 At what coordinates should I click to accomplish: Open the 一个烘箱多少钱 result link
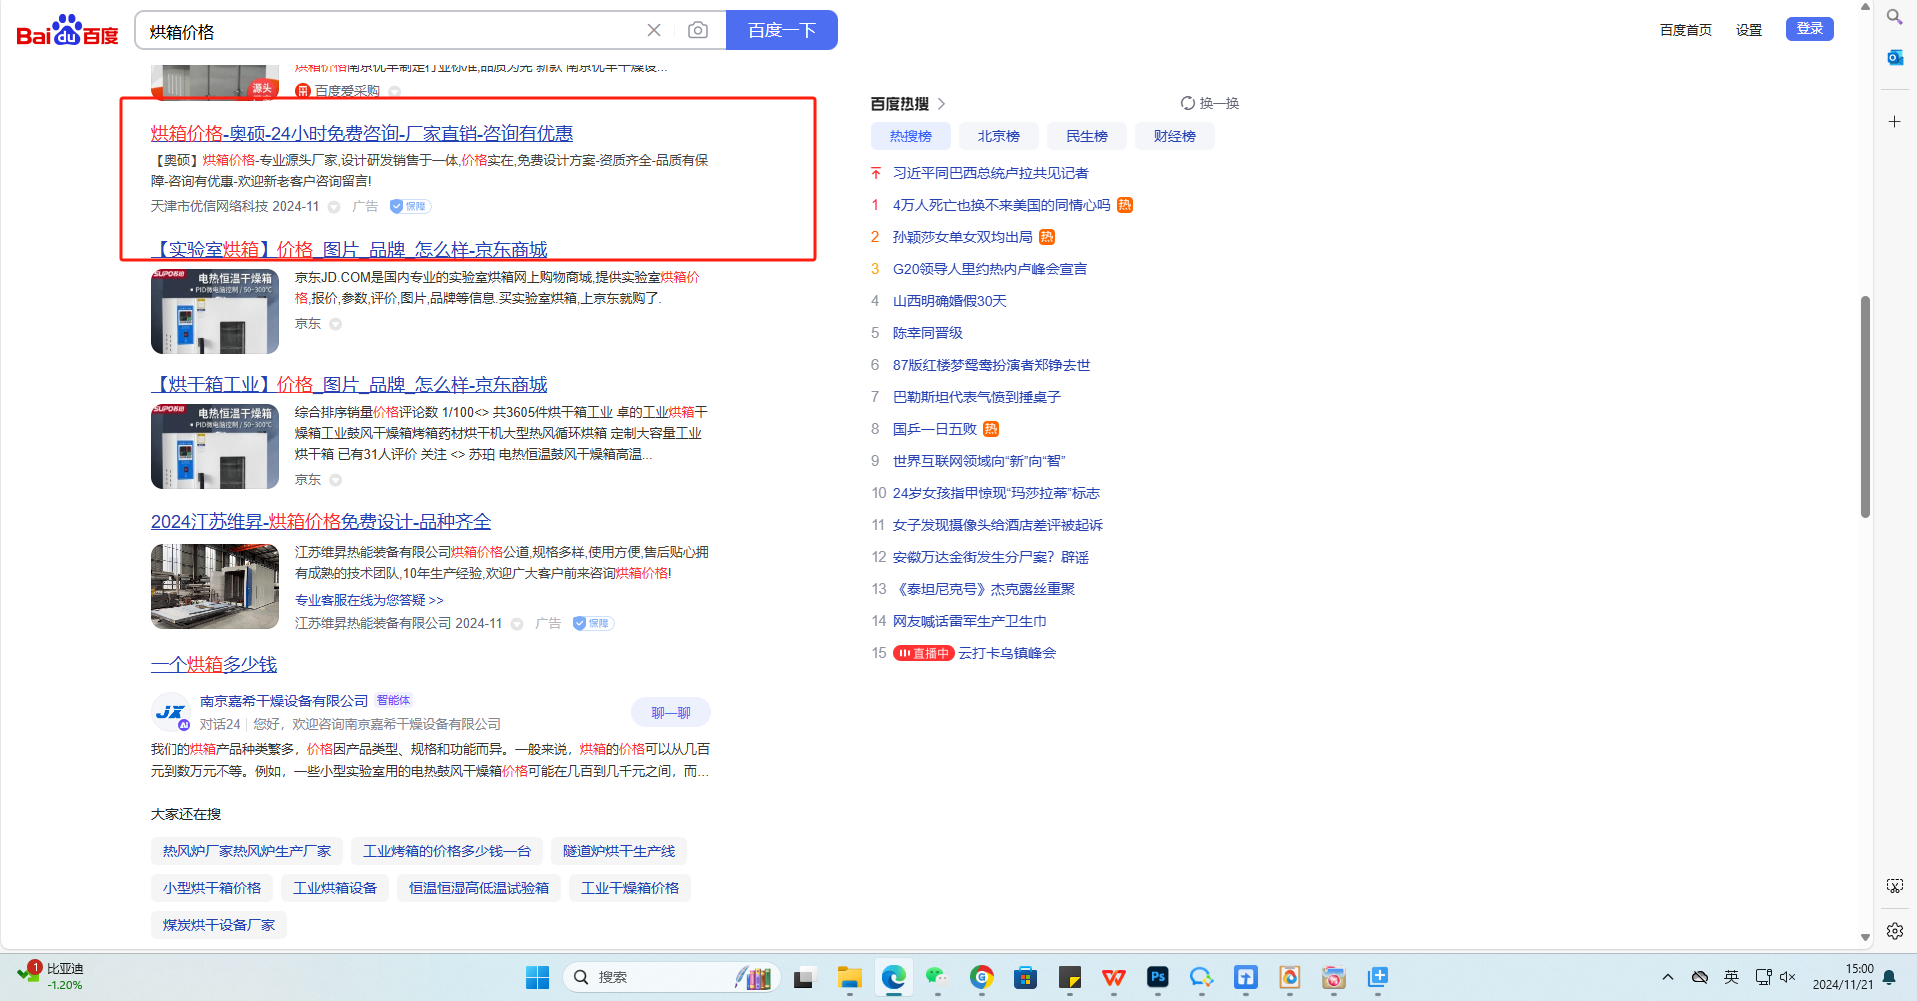(x=214, y=664)
